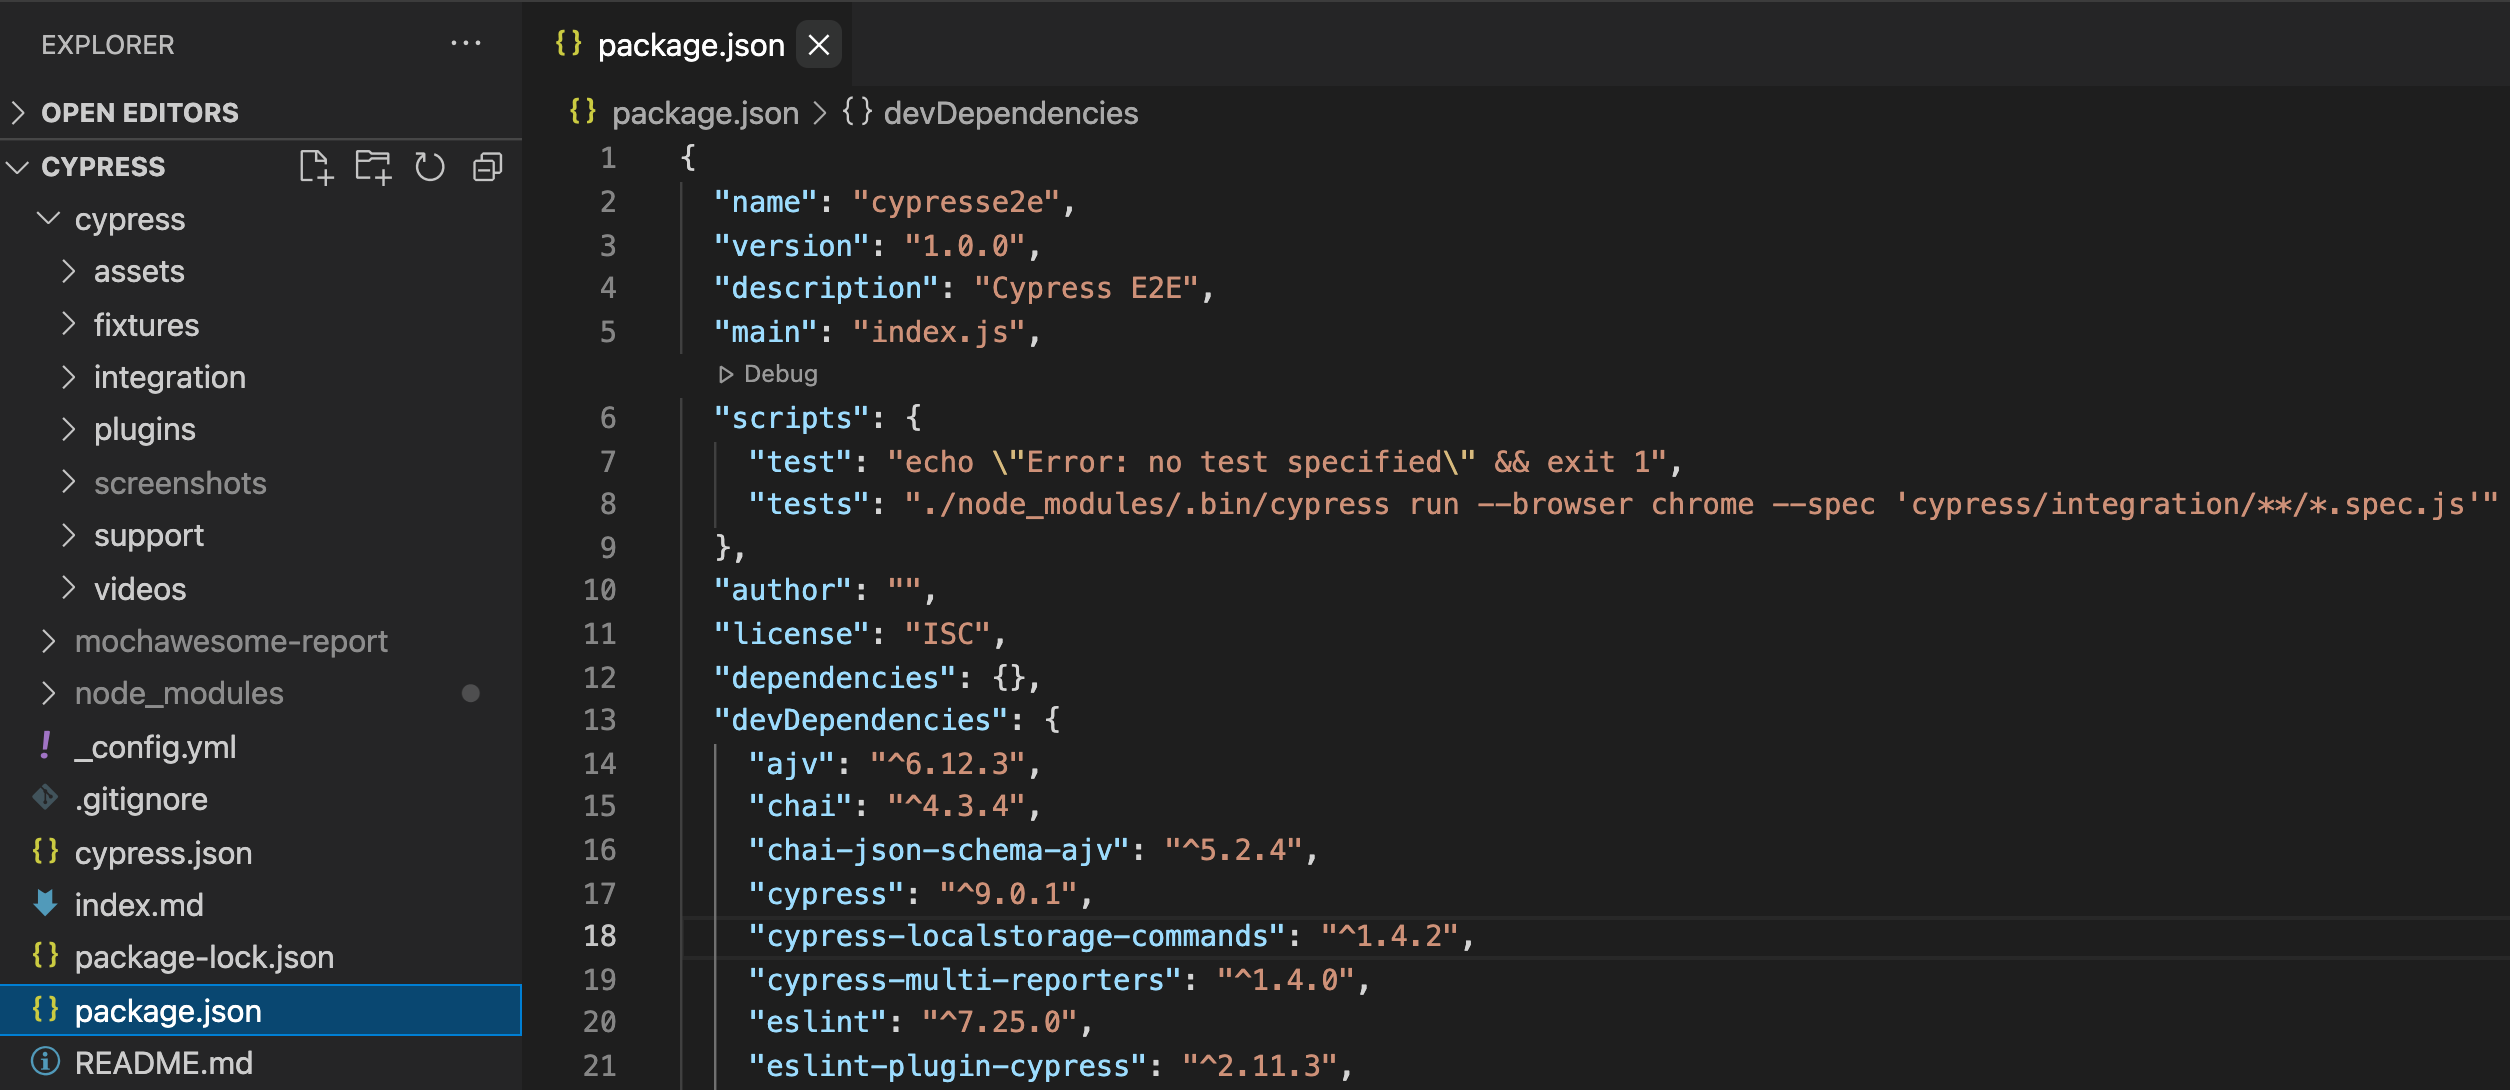The width and height of the screenshot is (2510, 1090).
Task: Click the .gitignore git diamond icon
Action: click(45, 798)
